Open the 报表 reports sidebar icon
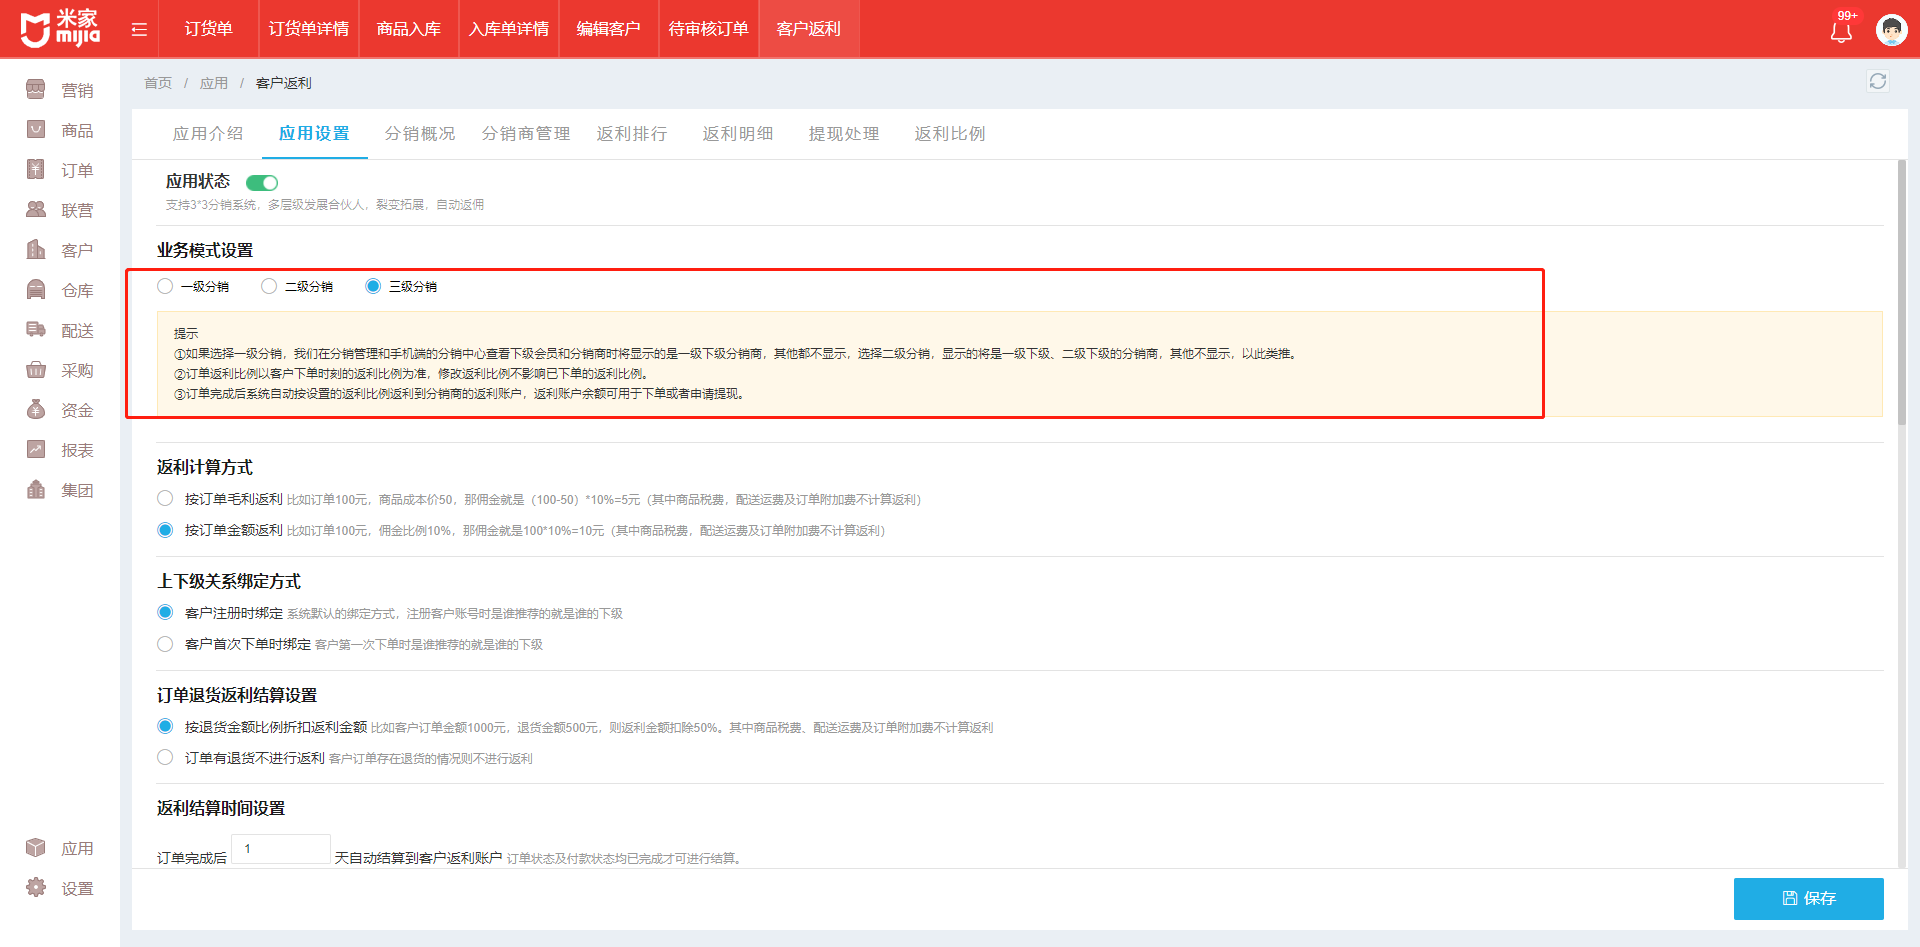This screenshot has width=1920, height=947. [36, 450]
